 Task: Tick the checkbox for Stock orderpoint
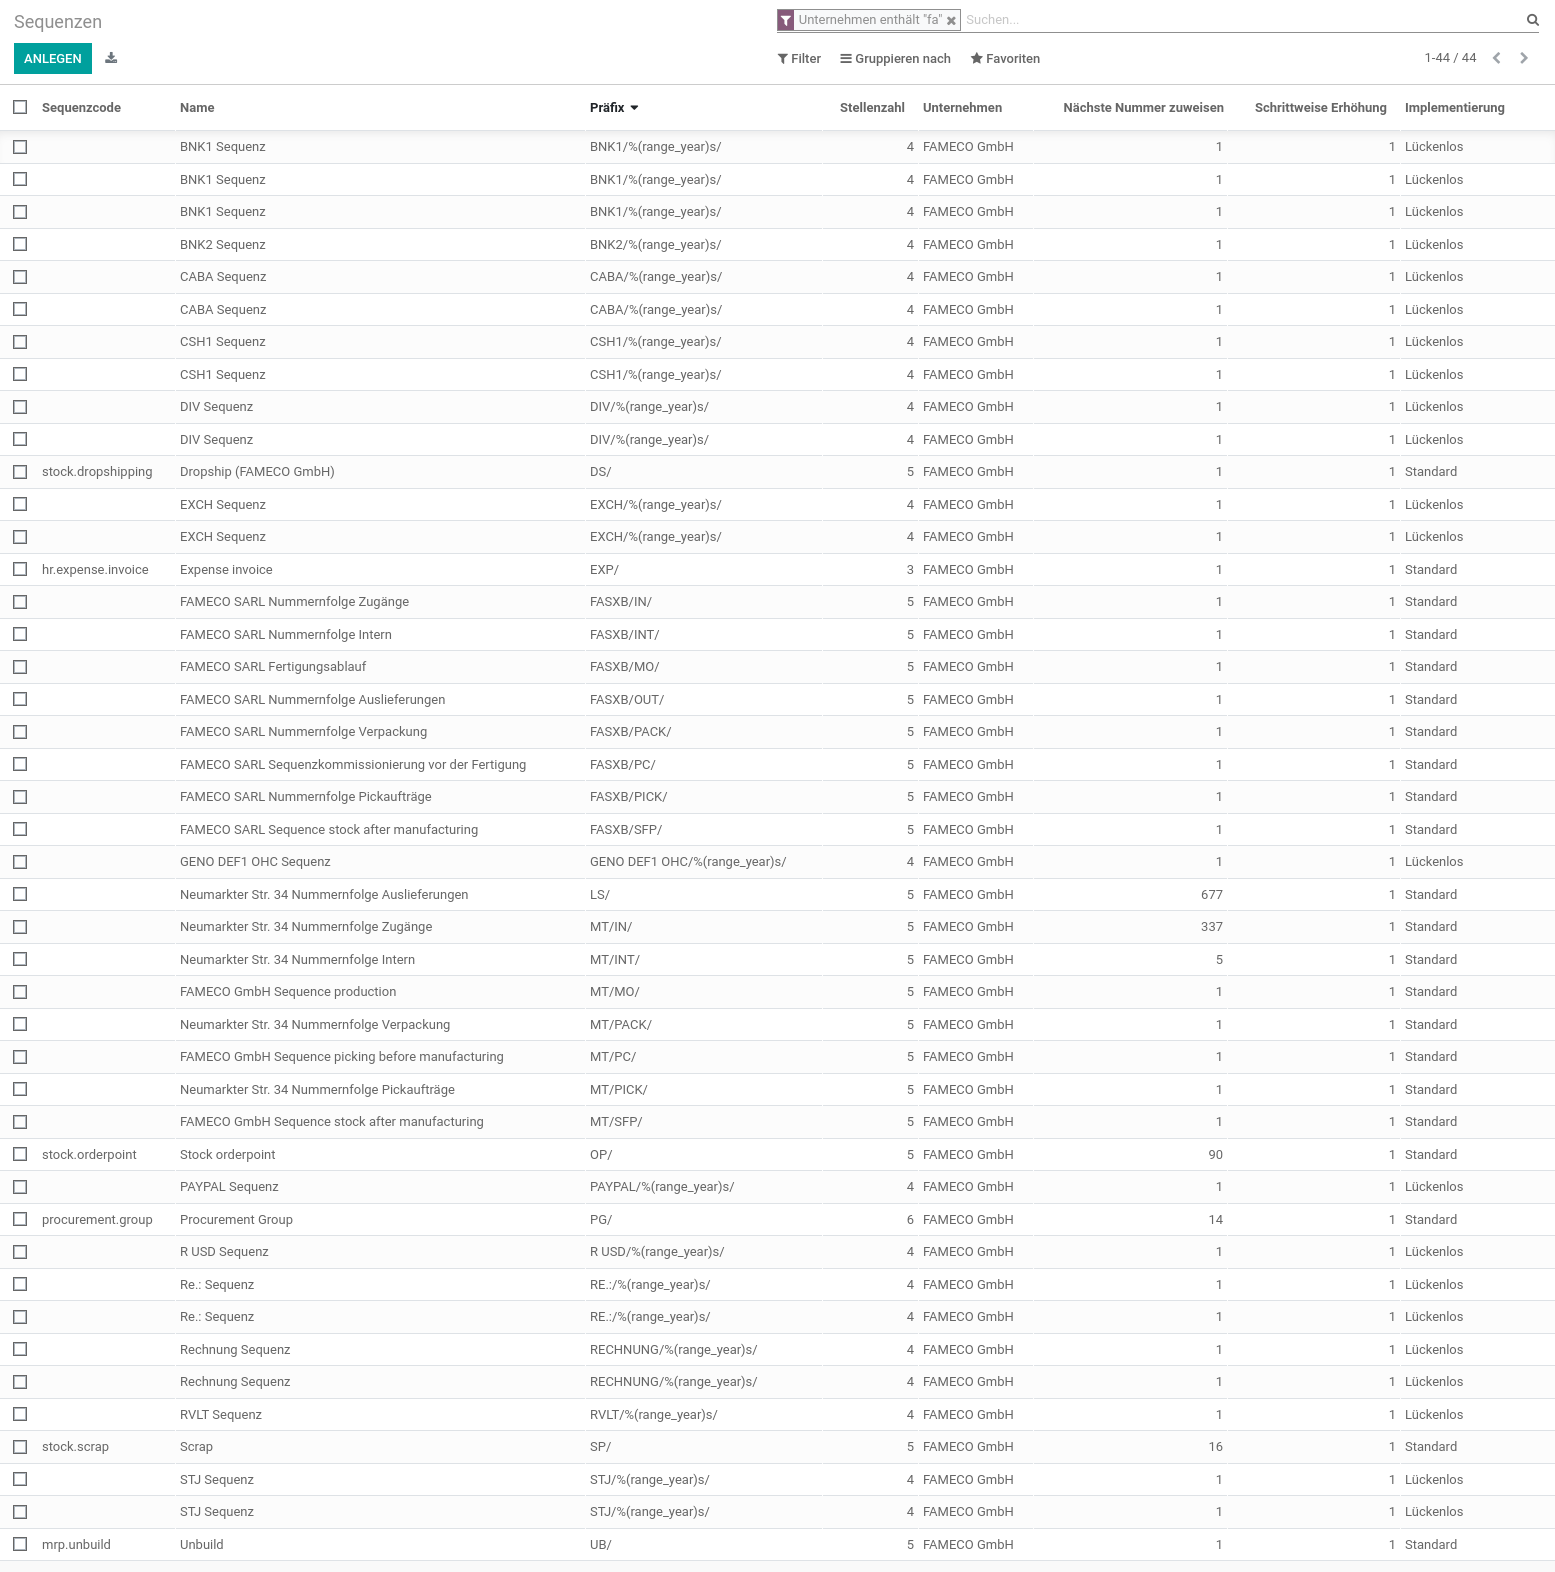coord(20,1154)
